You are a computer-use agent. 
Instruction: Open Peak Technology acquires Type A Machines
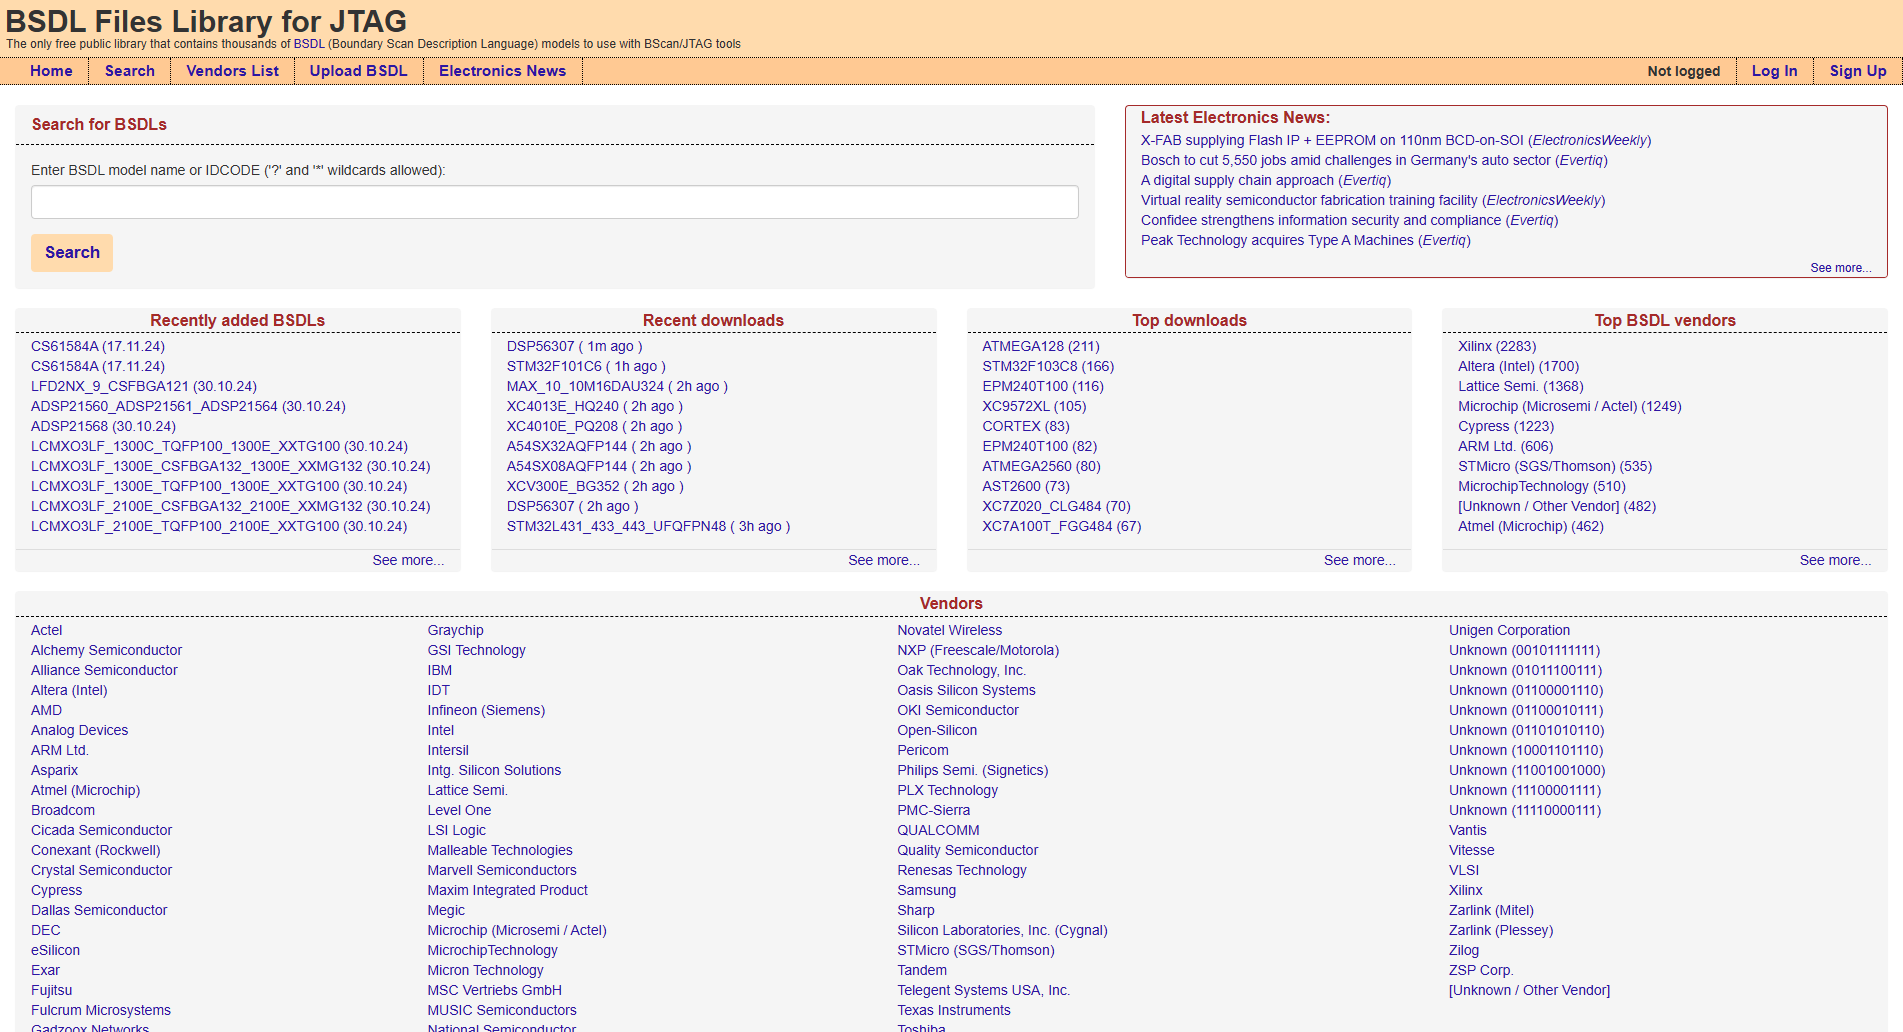(x=1305, y=240)
